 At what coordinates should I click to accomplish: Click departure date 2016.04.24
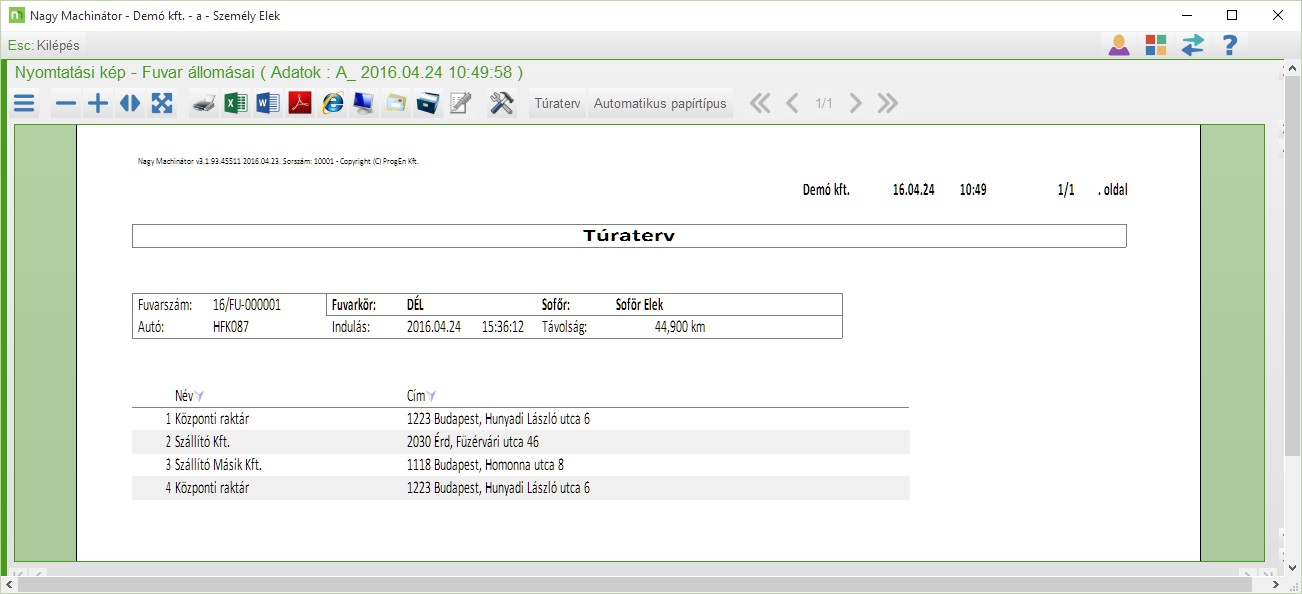pyautogui.click(x=434, y=327)
